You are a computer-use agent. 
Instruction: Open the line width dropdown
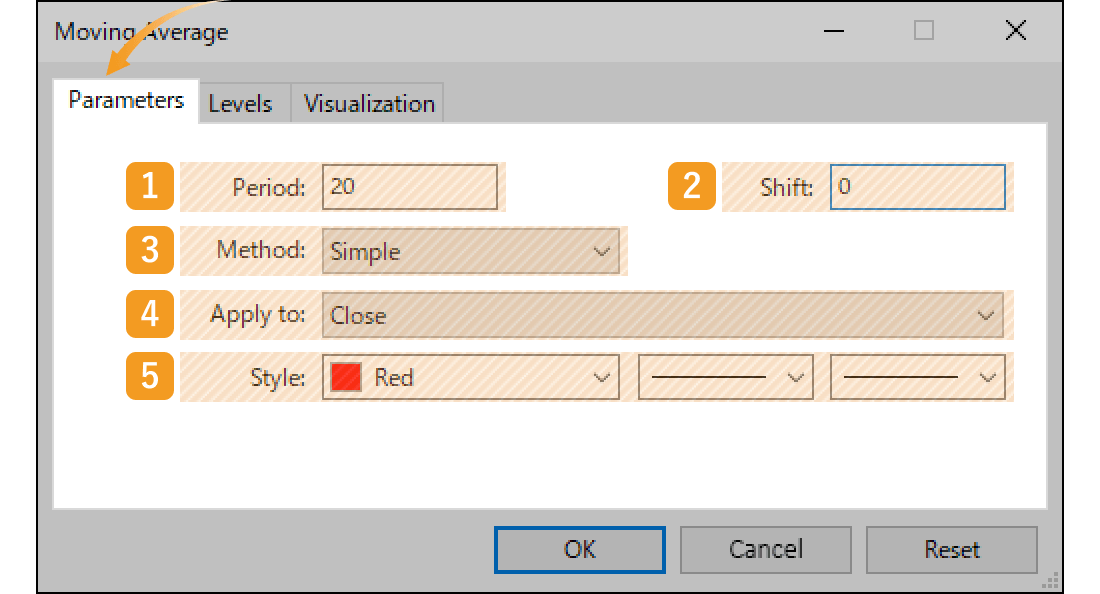(918, 377)
